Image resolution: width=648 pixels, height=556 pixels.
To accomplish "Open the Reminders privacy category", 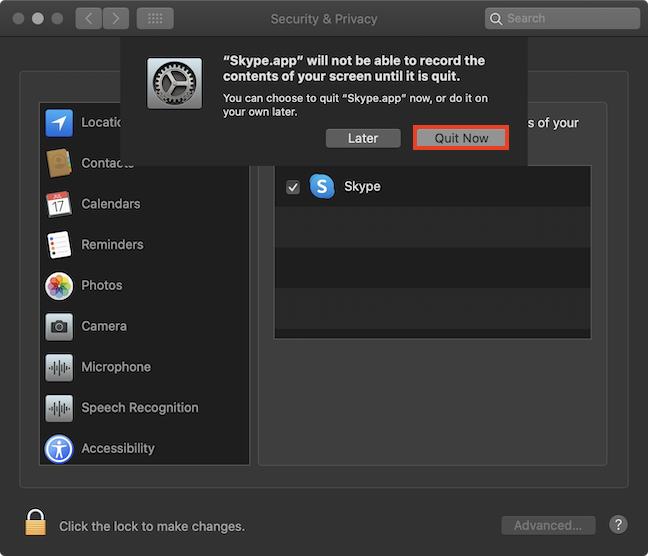I will pyautogui.click(x=144, y=245).
